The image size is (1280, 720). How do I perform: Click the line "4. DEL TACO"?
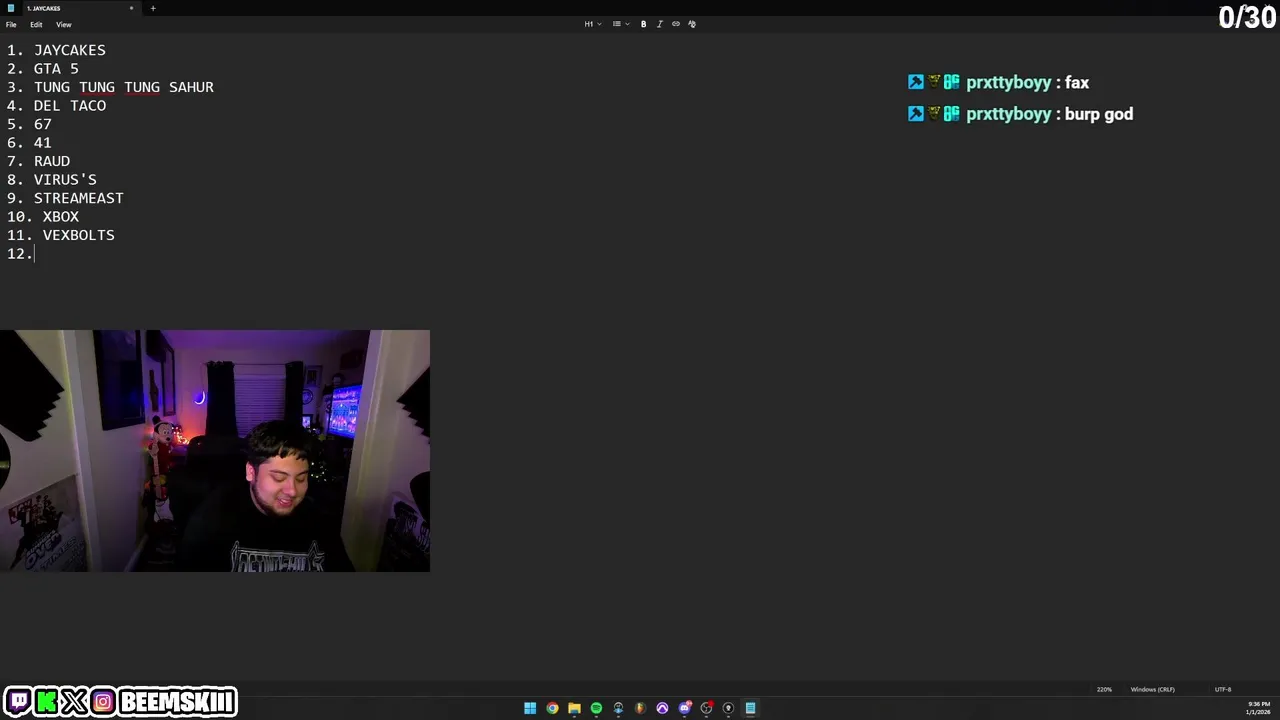(56, 106)
